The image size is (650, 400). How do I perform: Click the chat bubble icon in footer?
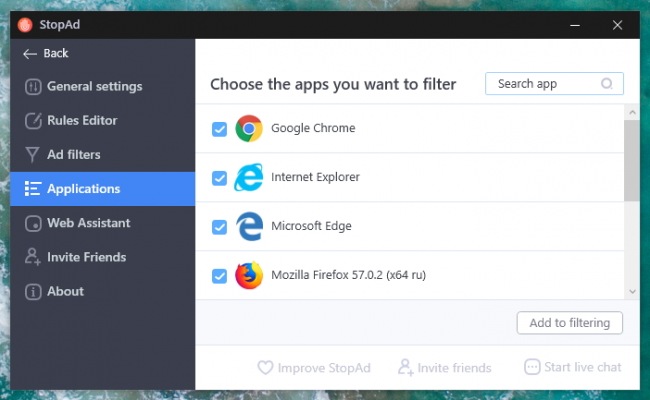click(532, 367)
